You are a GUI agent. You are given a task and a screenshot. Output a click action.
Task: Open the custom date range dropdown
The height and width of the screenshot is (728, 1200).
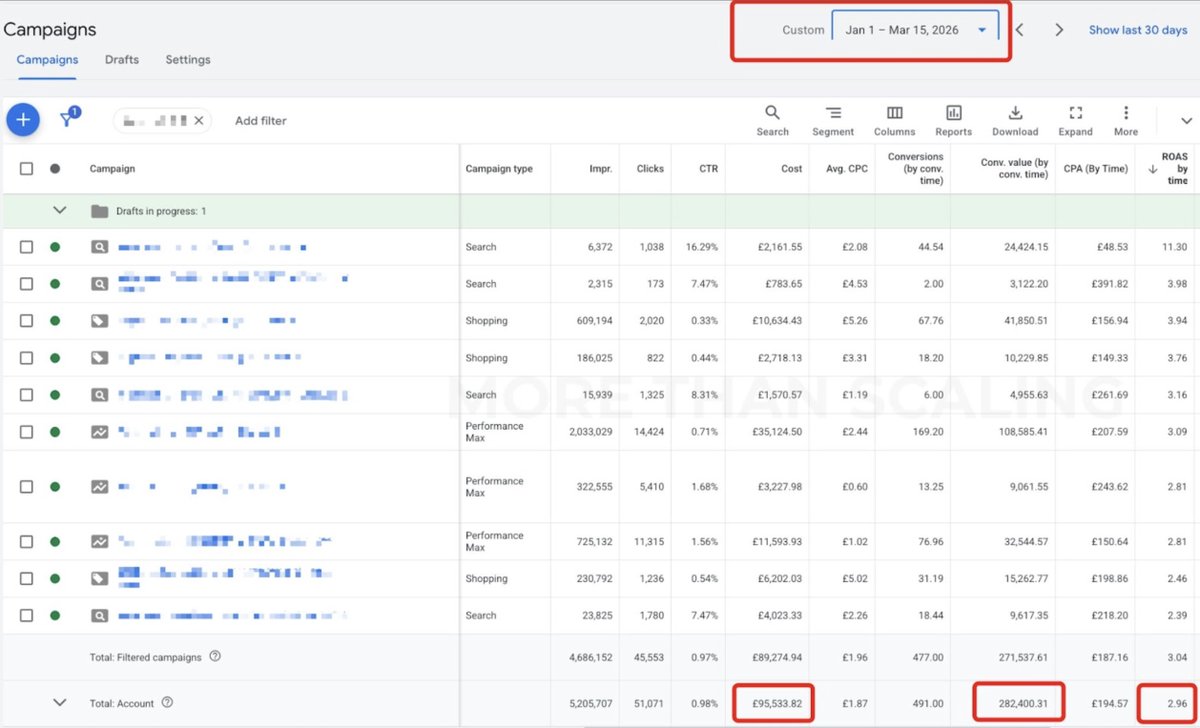pyautogui.click(x=915, y=30)
